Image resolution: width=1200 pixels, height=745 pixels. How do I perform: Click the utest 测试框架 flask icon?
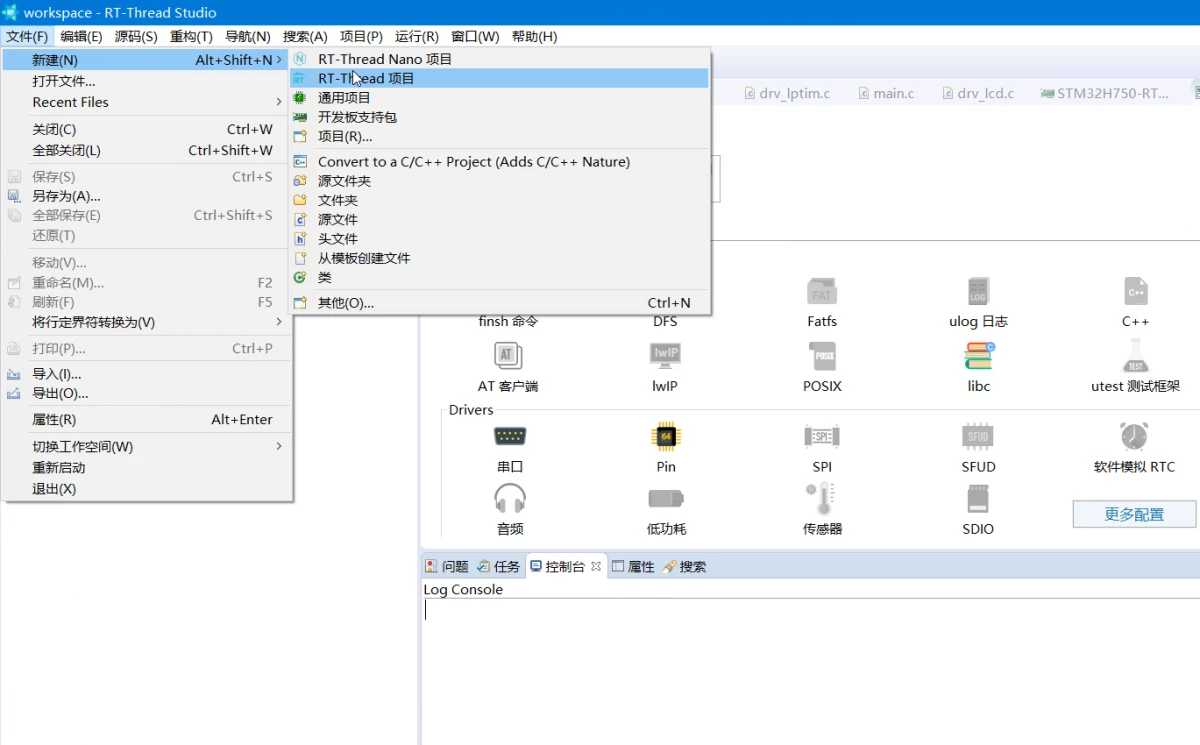1135,355
